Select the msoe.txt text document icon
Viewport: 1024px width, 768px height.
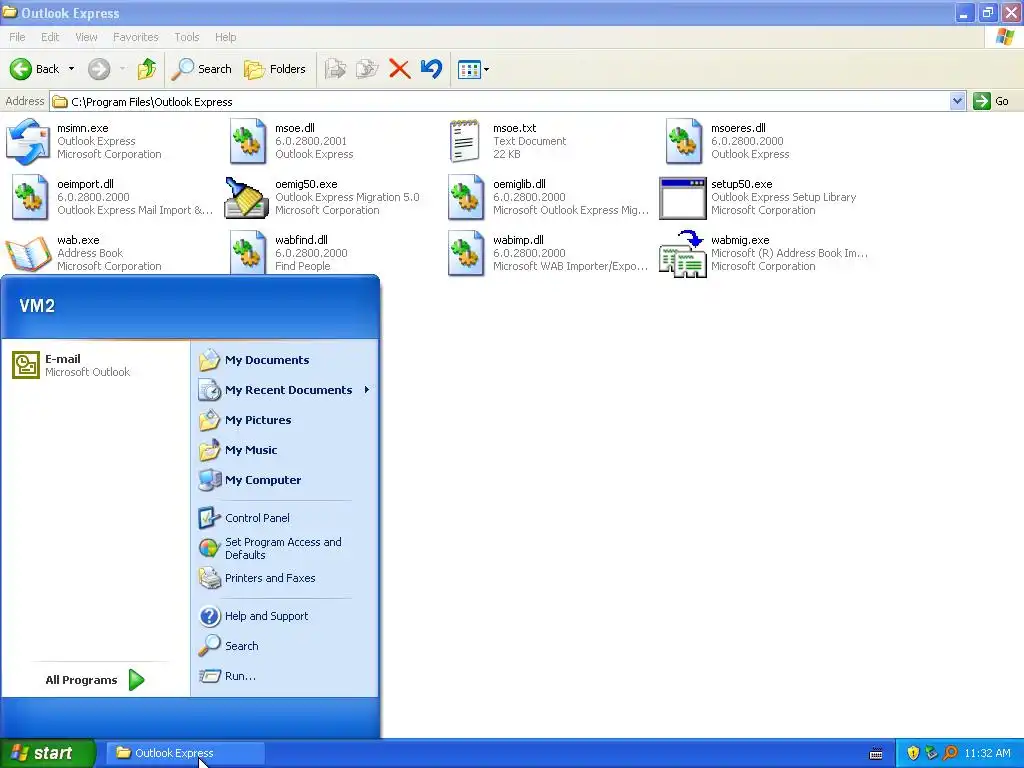465,141
